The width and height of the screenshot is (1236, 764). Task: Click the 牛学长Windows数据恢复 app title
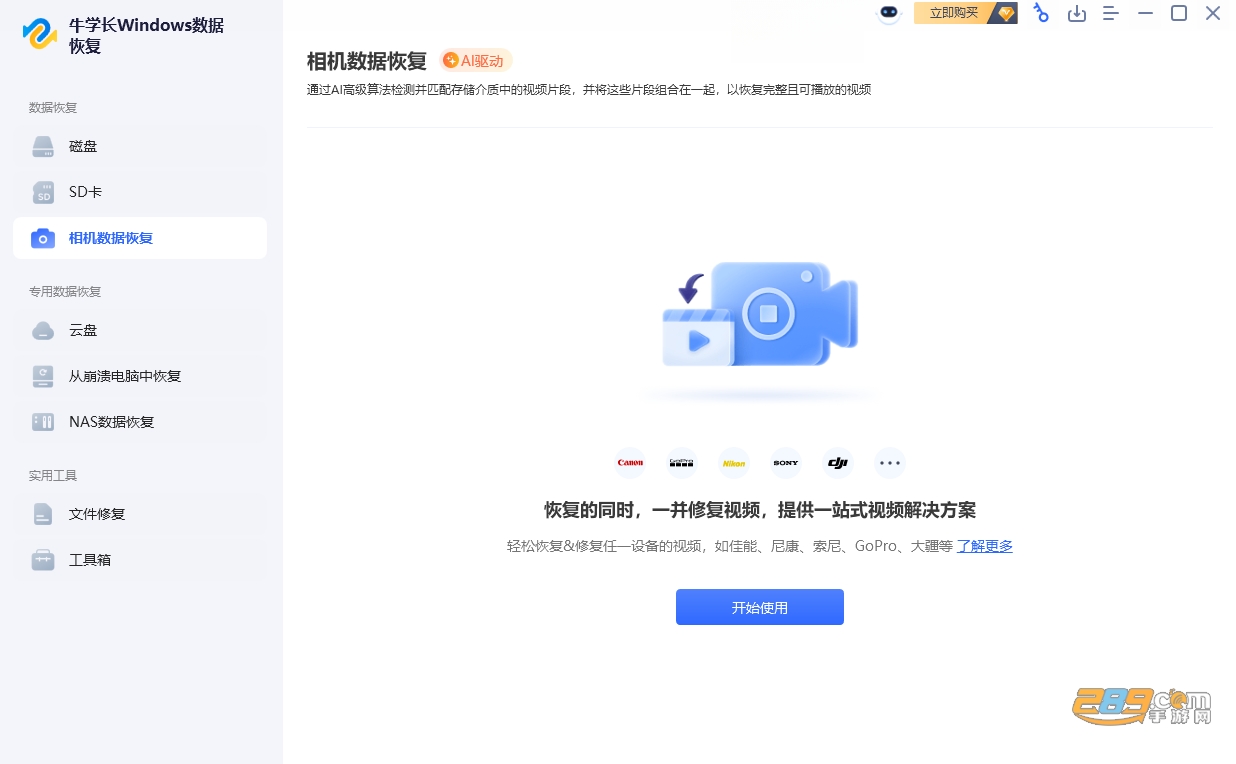click(x=146, y=36)
